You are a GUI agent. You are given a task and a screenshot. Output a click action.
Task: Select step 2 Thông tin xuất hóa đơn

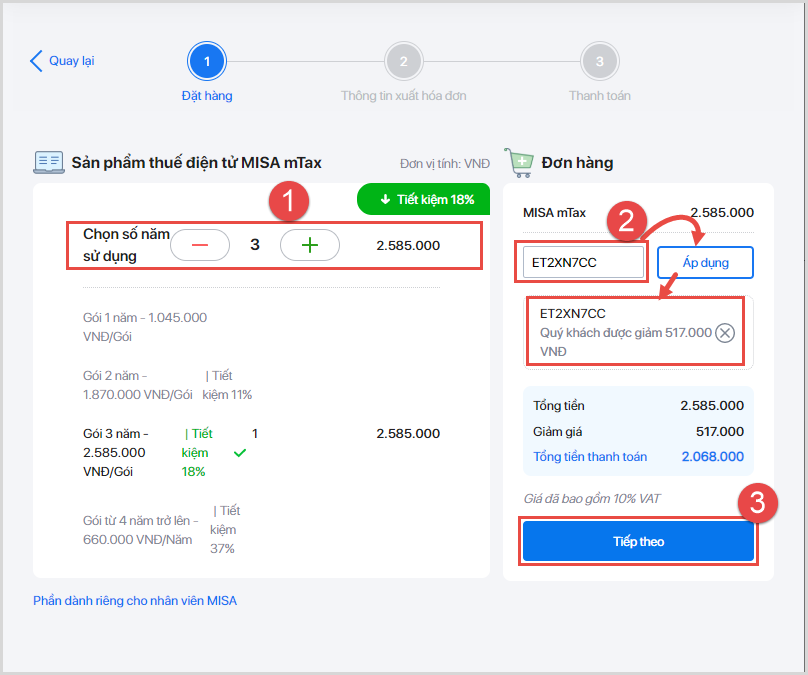403,61
